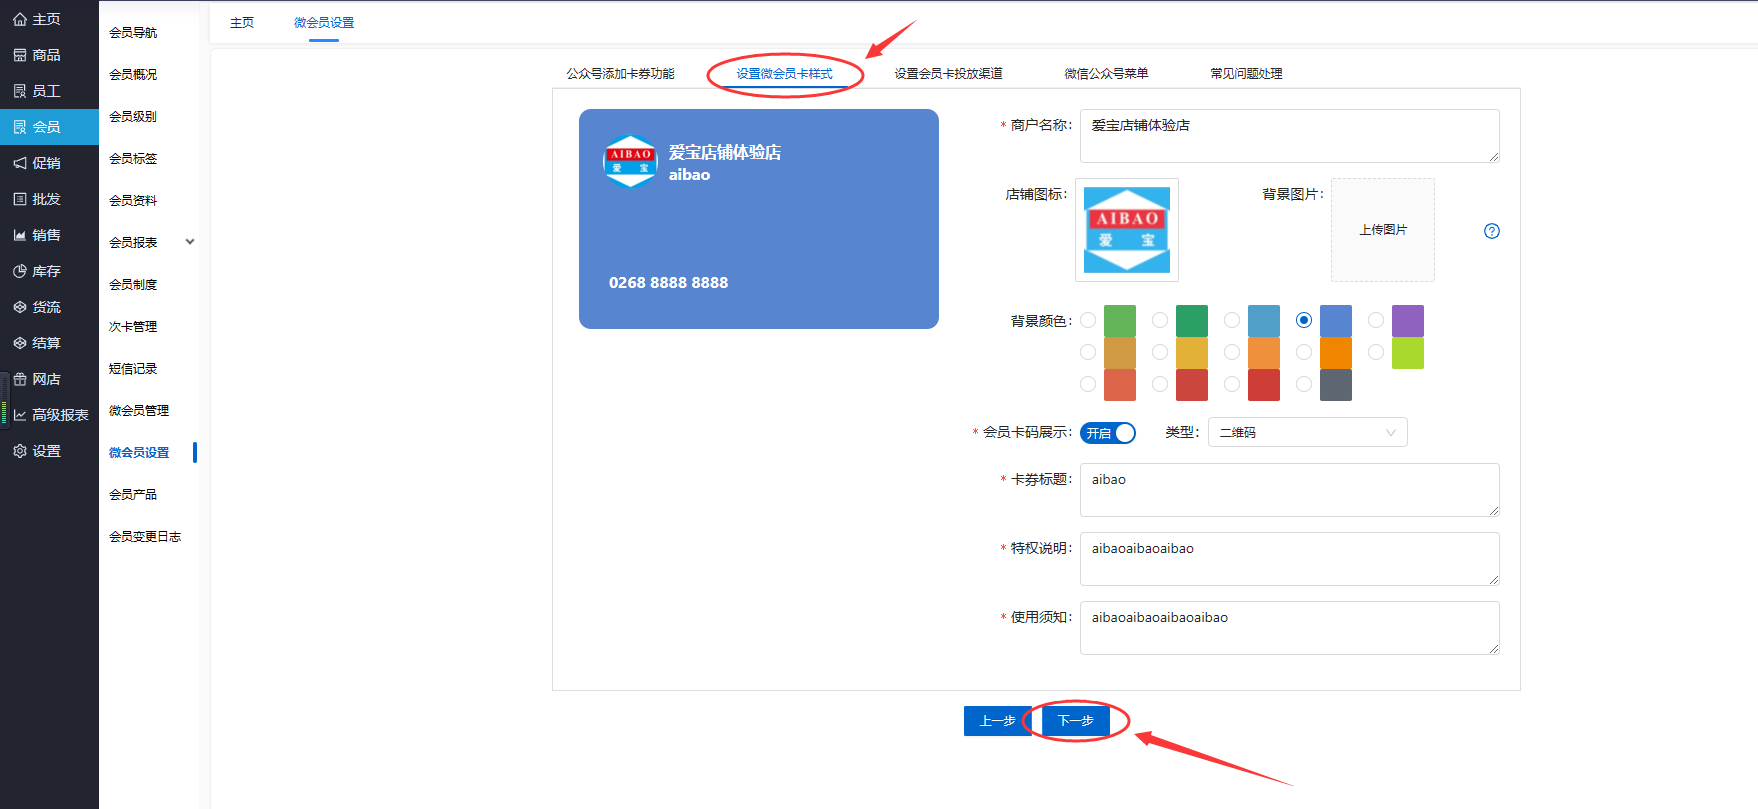Click the 结算 settlement sidebar icon
1758x809 pixels.
(x=20, y=343)
